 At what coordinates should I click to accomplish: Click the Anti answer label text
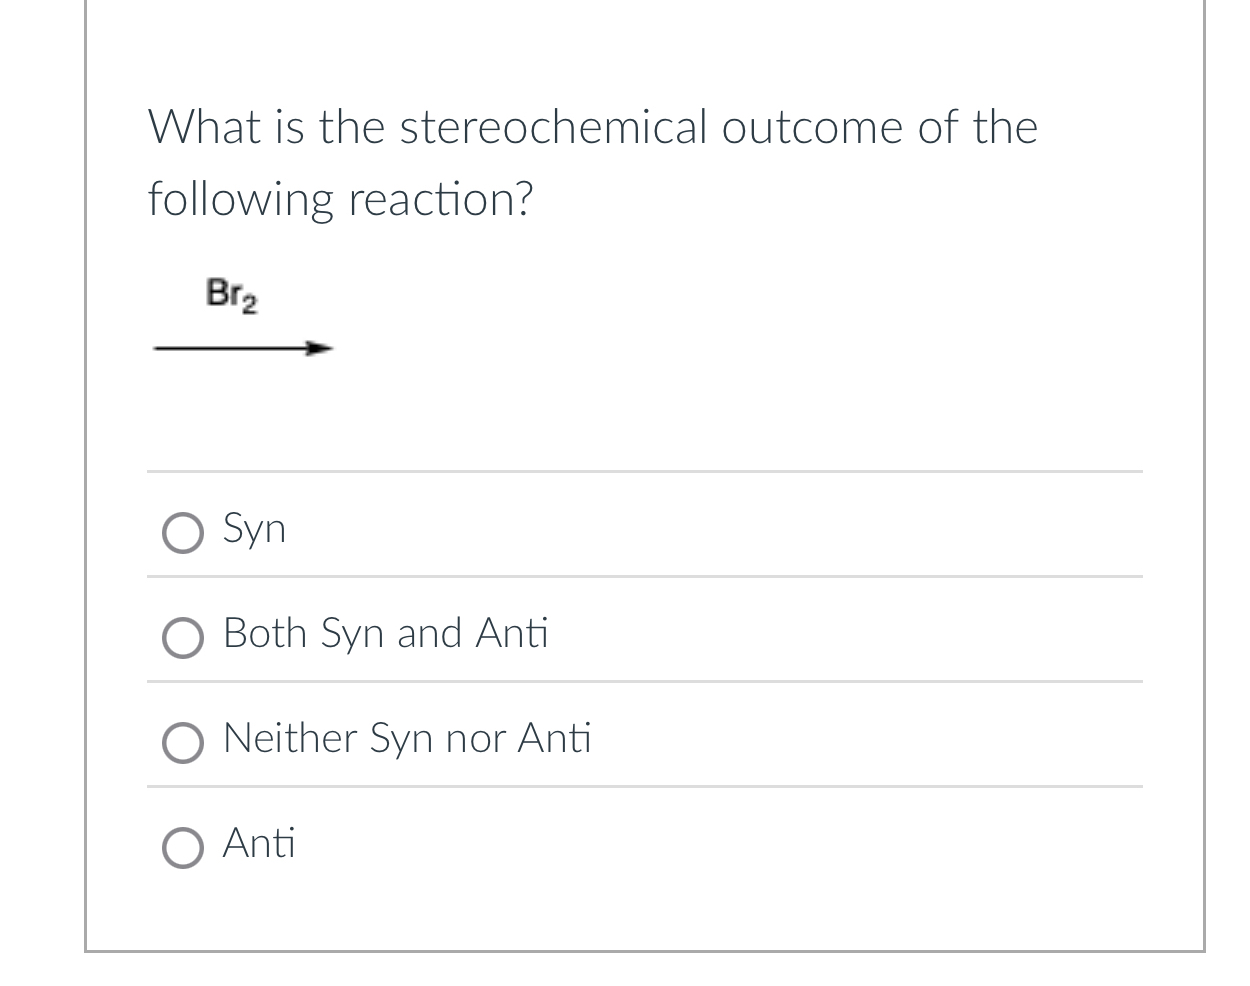tap(258, 843)
